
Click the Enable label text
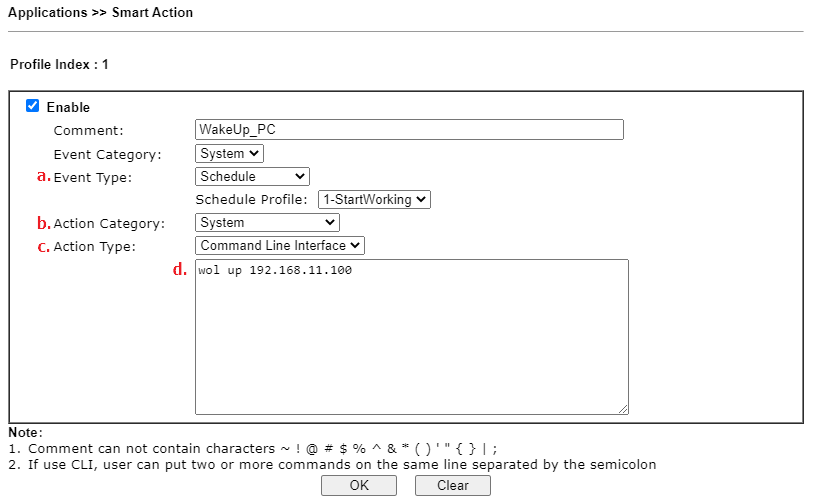pos(68,107)
